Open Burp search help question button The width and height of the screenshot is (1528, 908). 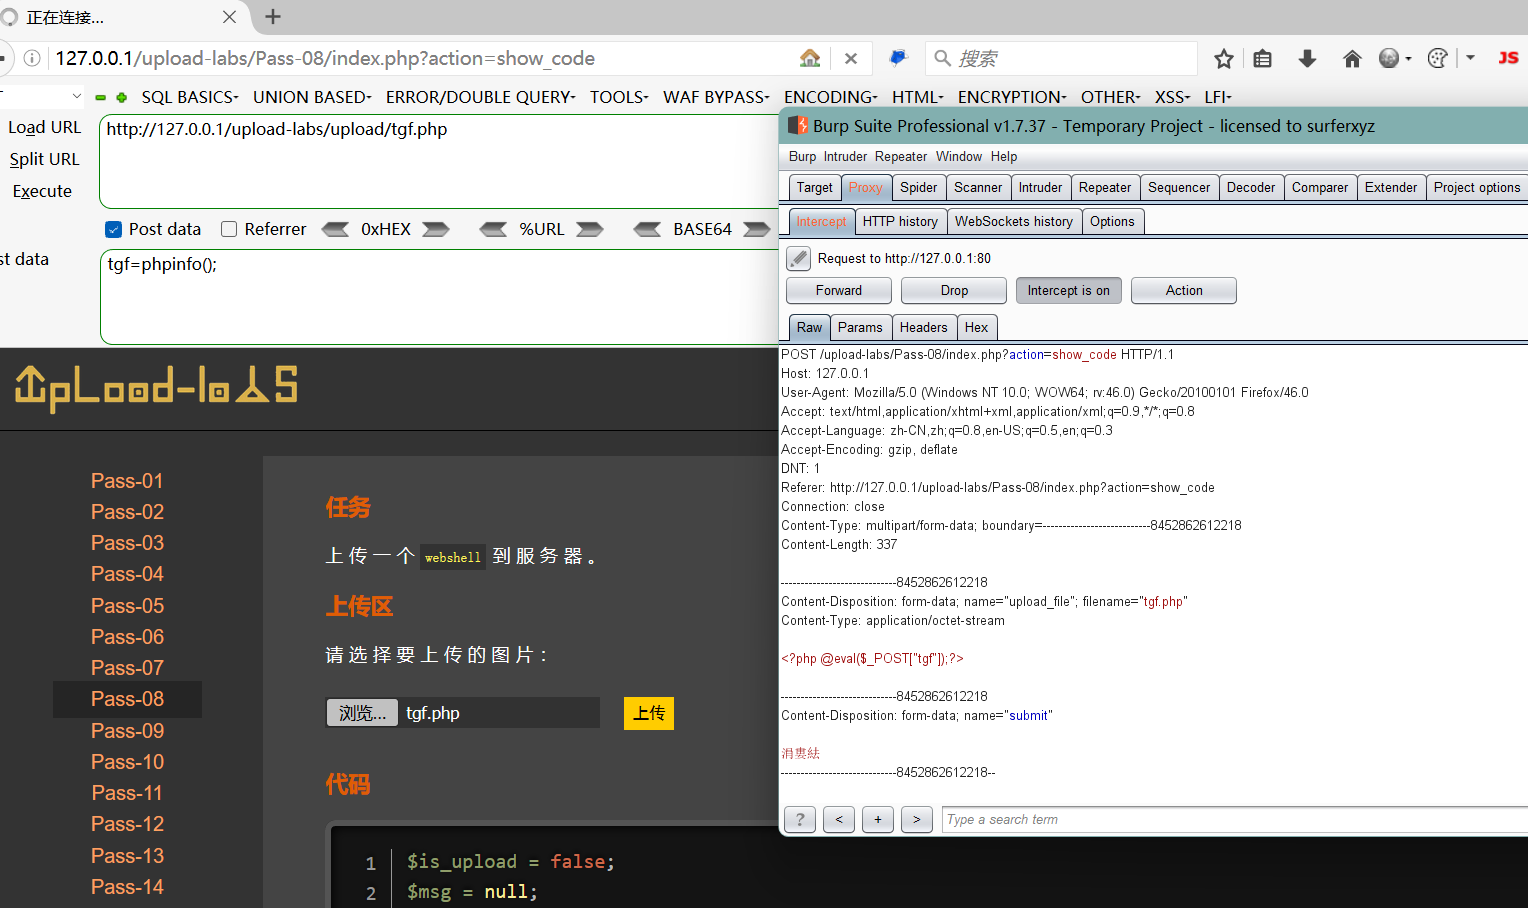(800, 820)
